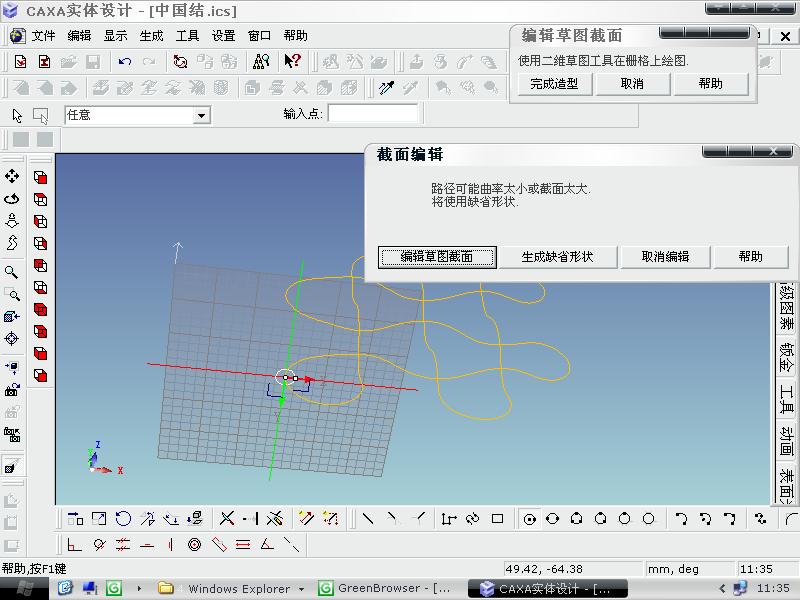Viewport: 800px width, 600px height.
Task: Select the orbit rotate view tool
Action: 12,198
